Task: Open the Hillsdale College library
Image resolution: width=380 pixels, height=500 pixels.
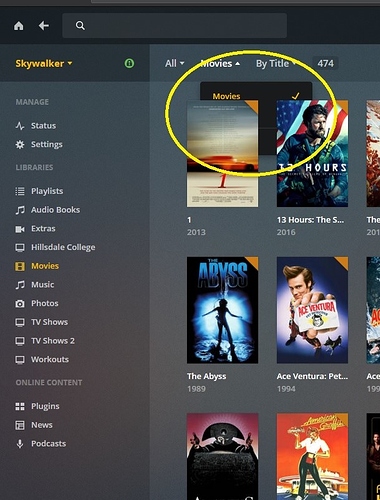Action: (x=63, y=247)
